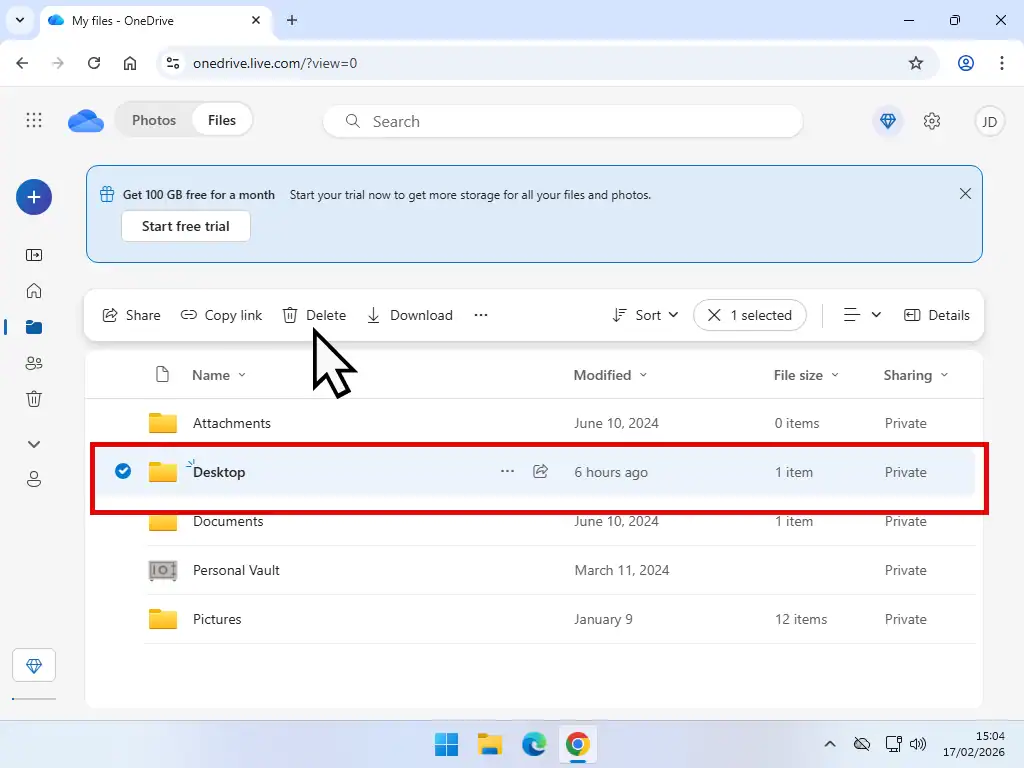
Task: Click the share icon on the Desktop row
Action: click(540, 471)
